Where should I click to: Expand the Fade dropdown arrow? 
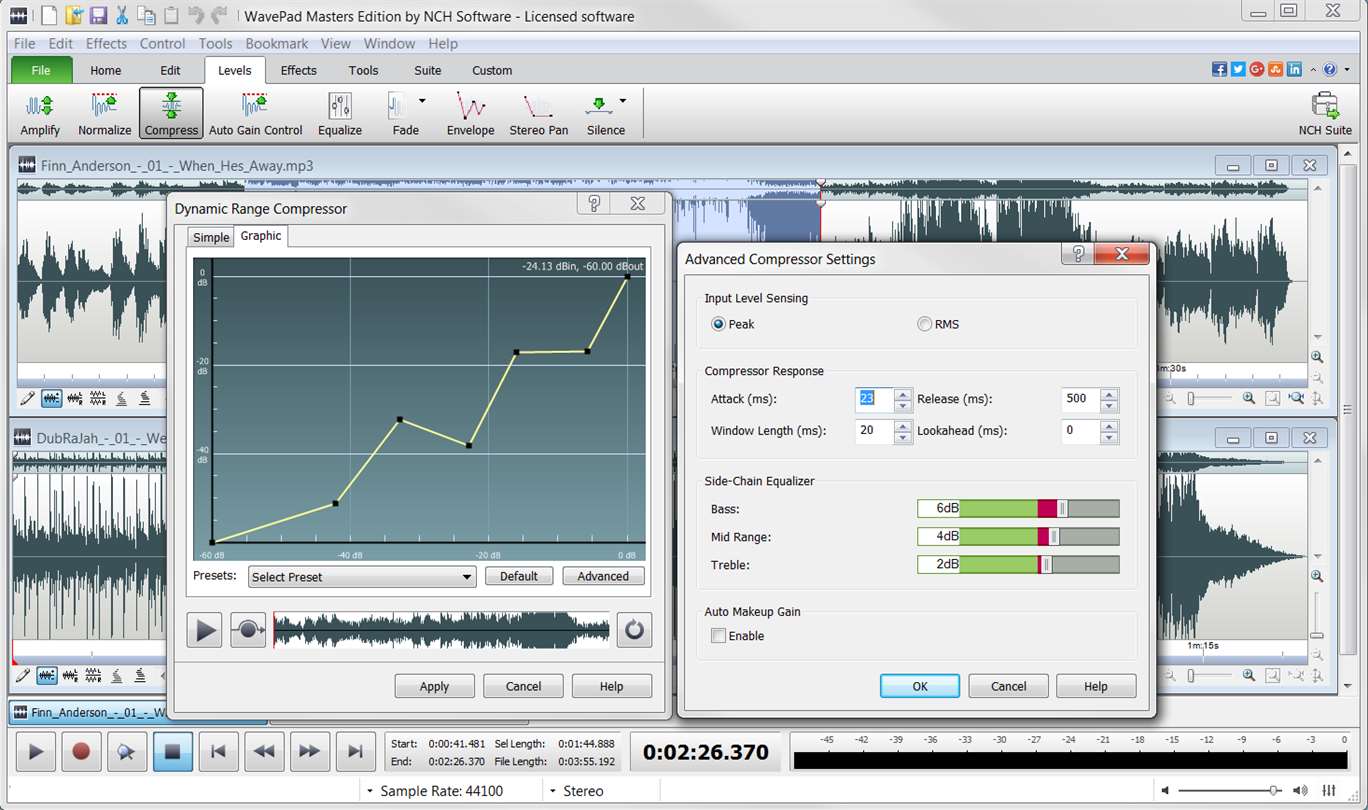(x=422, y=101)
